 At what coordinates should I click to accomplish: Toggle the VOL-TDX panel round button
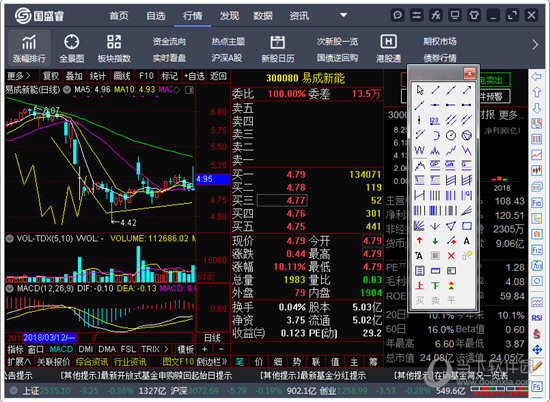(x=9, y=239)
